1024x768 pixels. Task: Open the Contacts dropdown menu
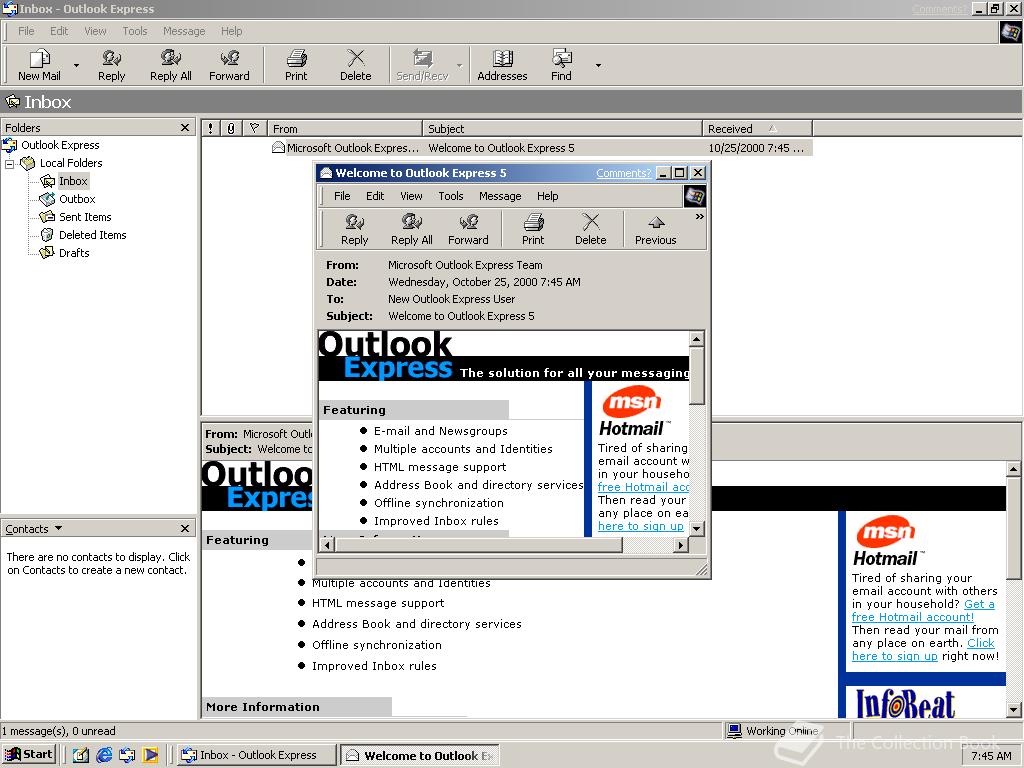(33, 528)
